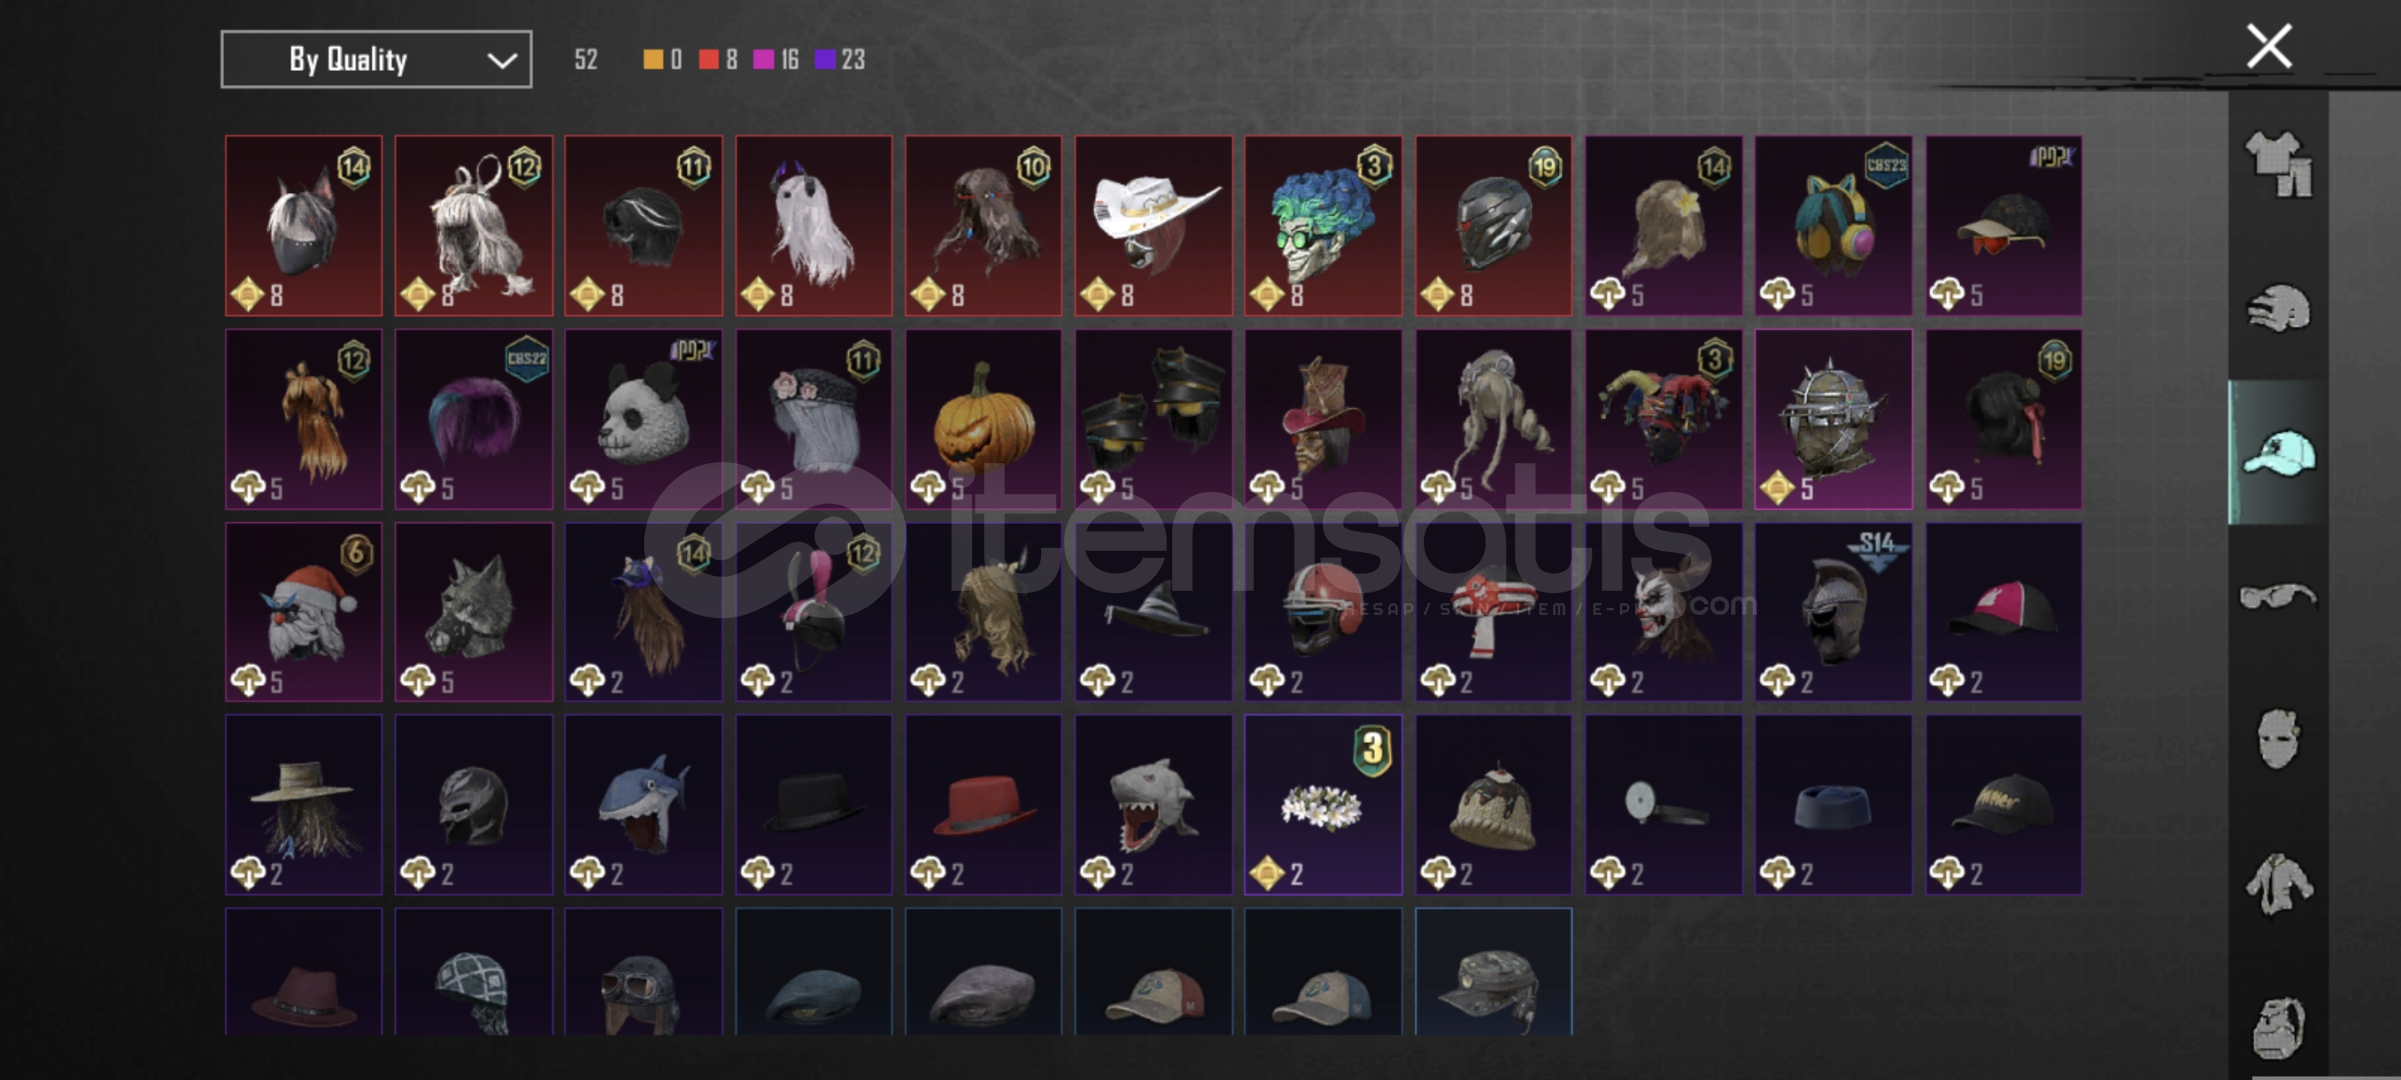Select the pumpkin head item
The height and width of the screenshot is (1080, 2401).
point(984,419)
